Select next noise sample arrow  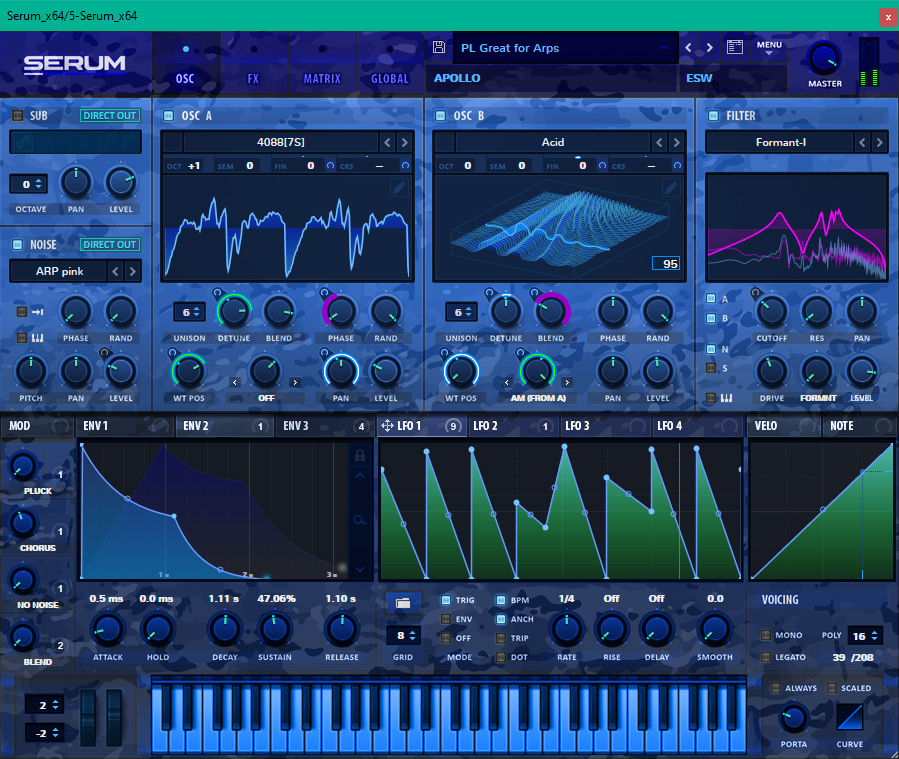click(132, 271)
